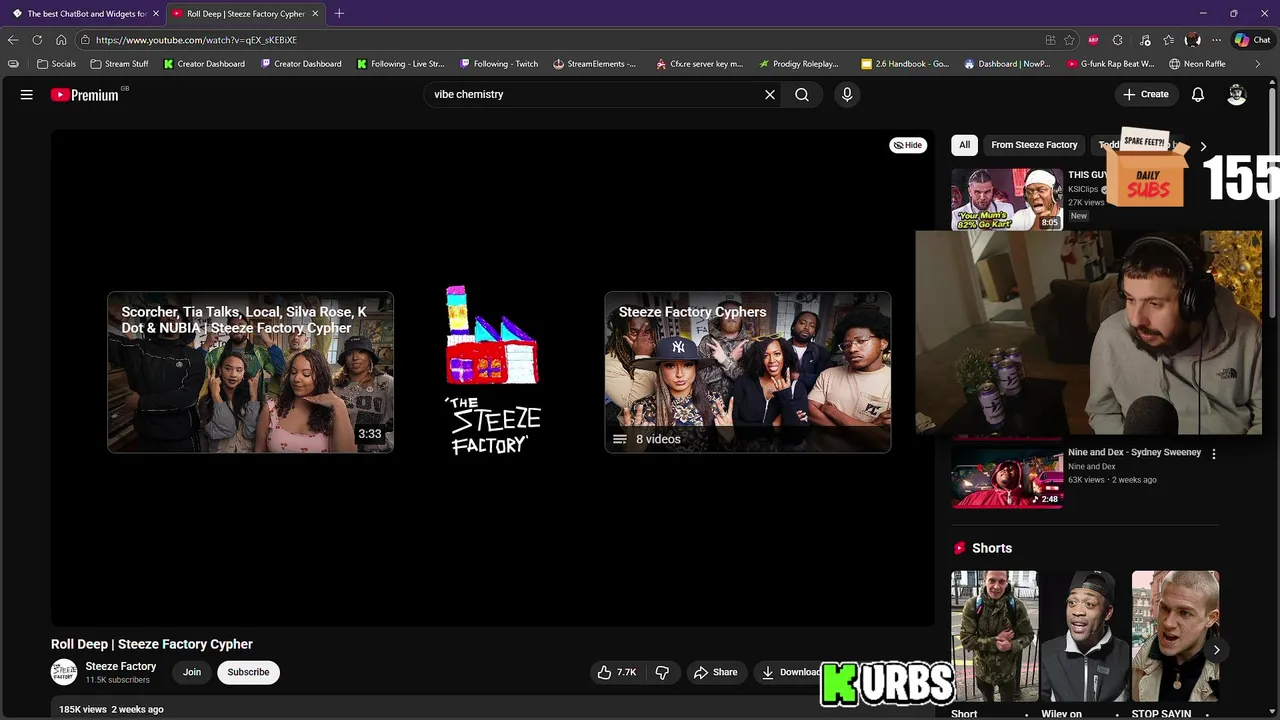
Task: Go to the YouTube Premium home logo
Action: point(85,94)
